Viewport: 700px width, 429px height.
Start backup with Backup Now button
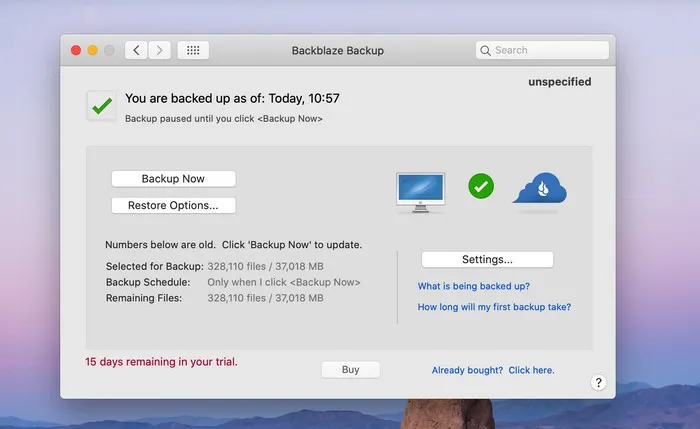[173, 179]
